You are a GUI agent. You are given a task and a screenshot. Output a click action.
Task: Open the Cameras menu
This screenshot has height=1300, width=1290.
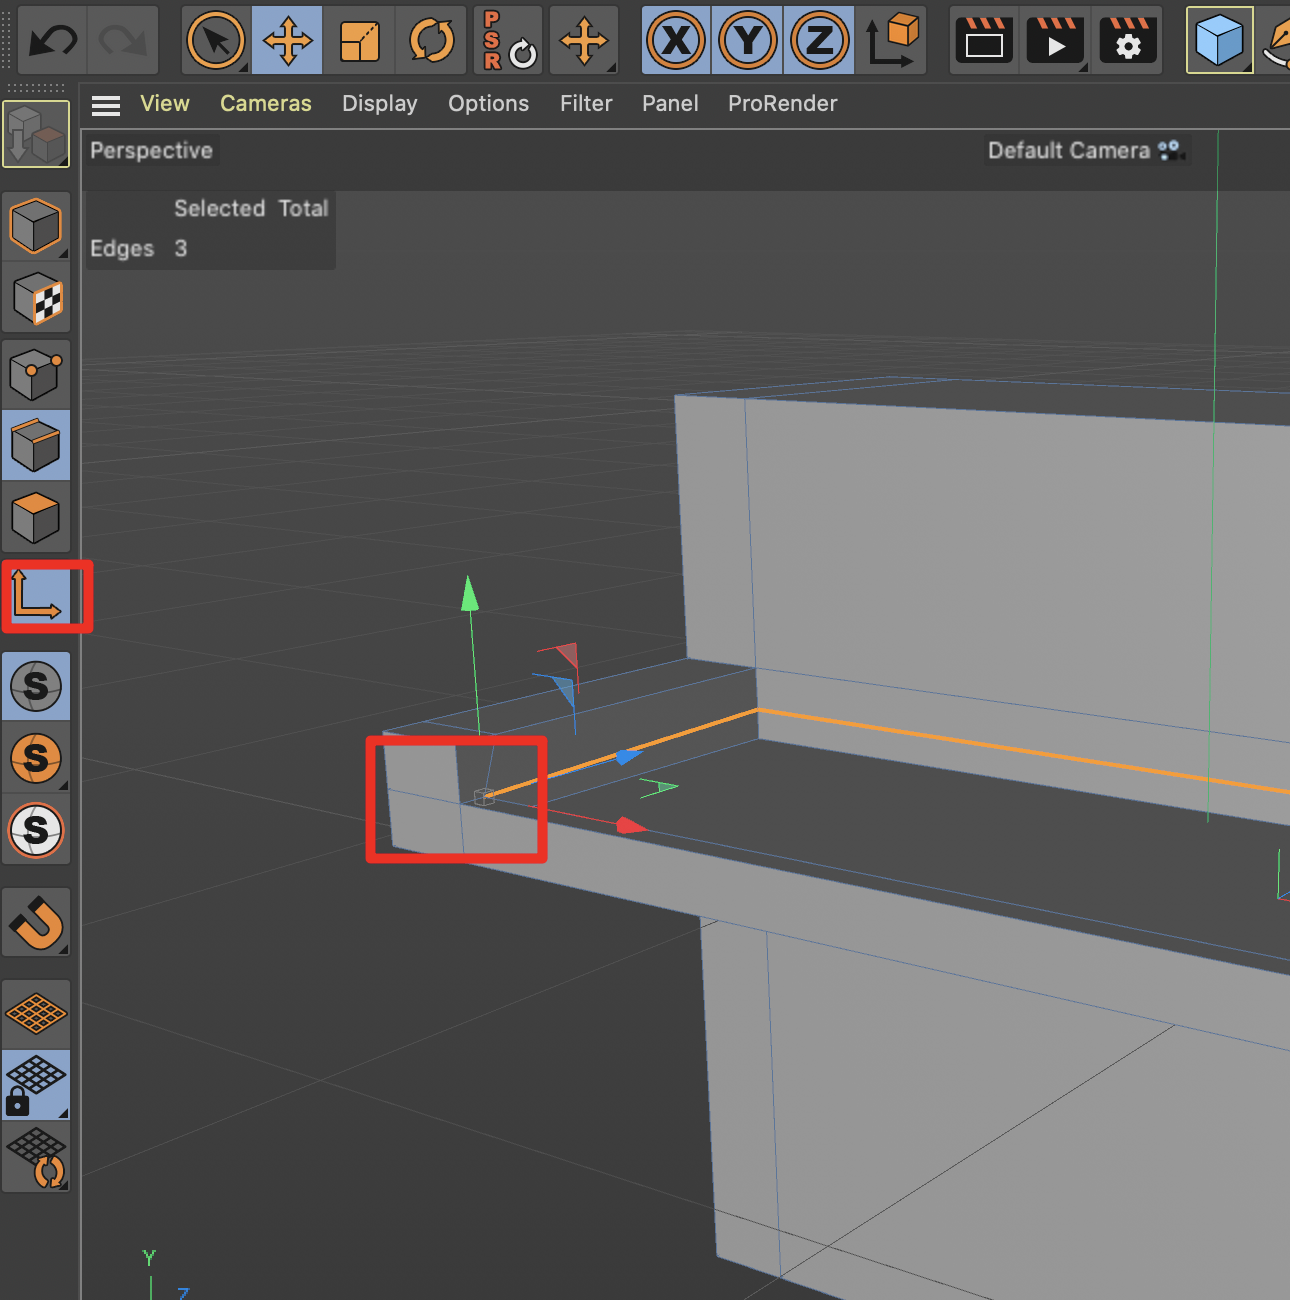pos(266,104)
